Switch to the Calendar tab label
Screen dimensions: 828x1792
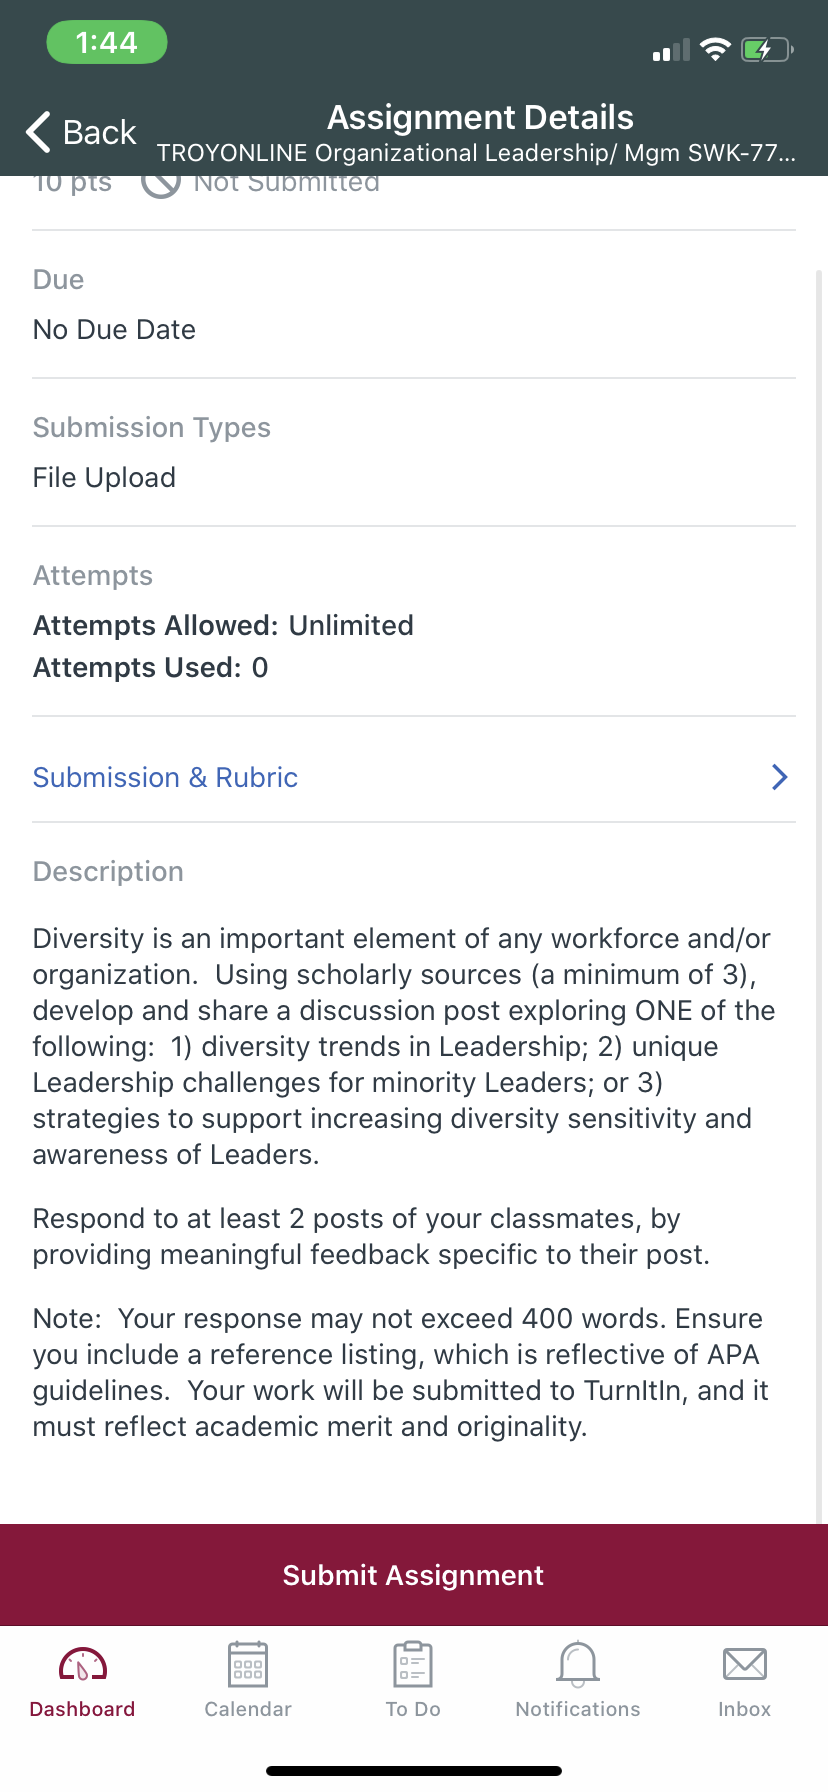tap(248, 1709)
